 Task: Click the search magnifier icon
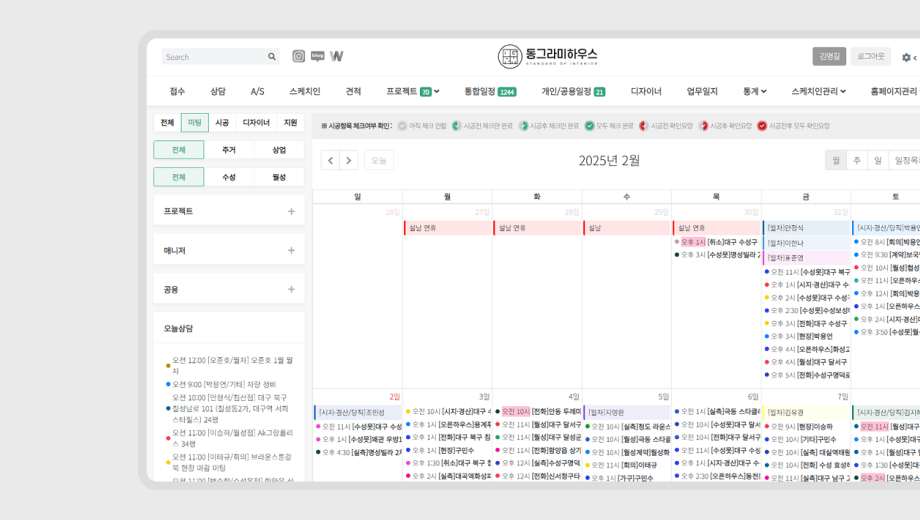272,57
